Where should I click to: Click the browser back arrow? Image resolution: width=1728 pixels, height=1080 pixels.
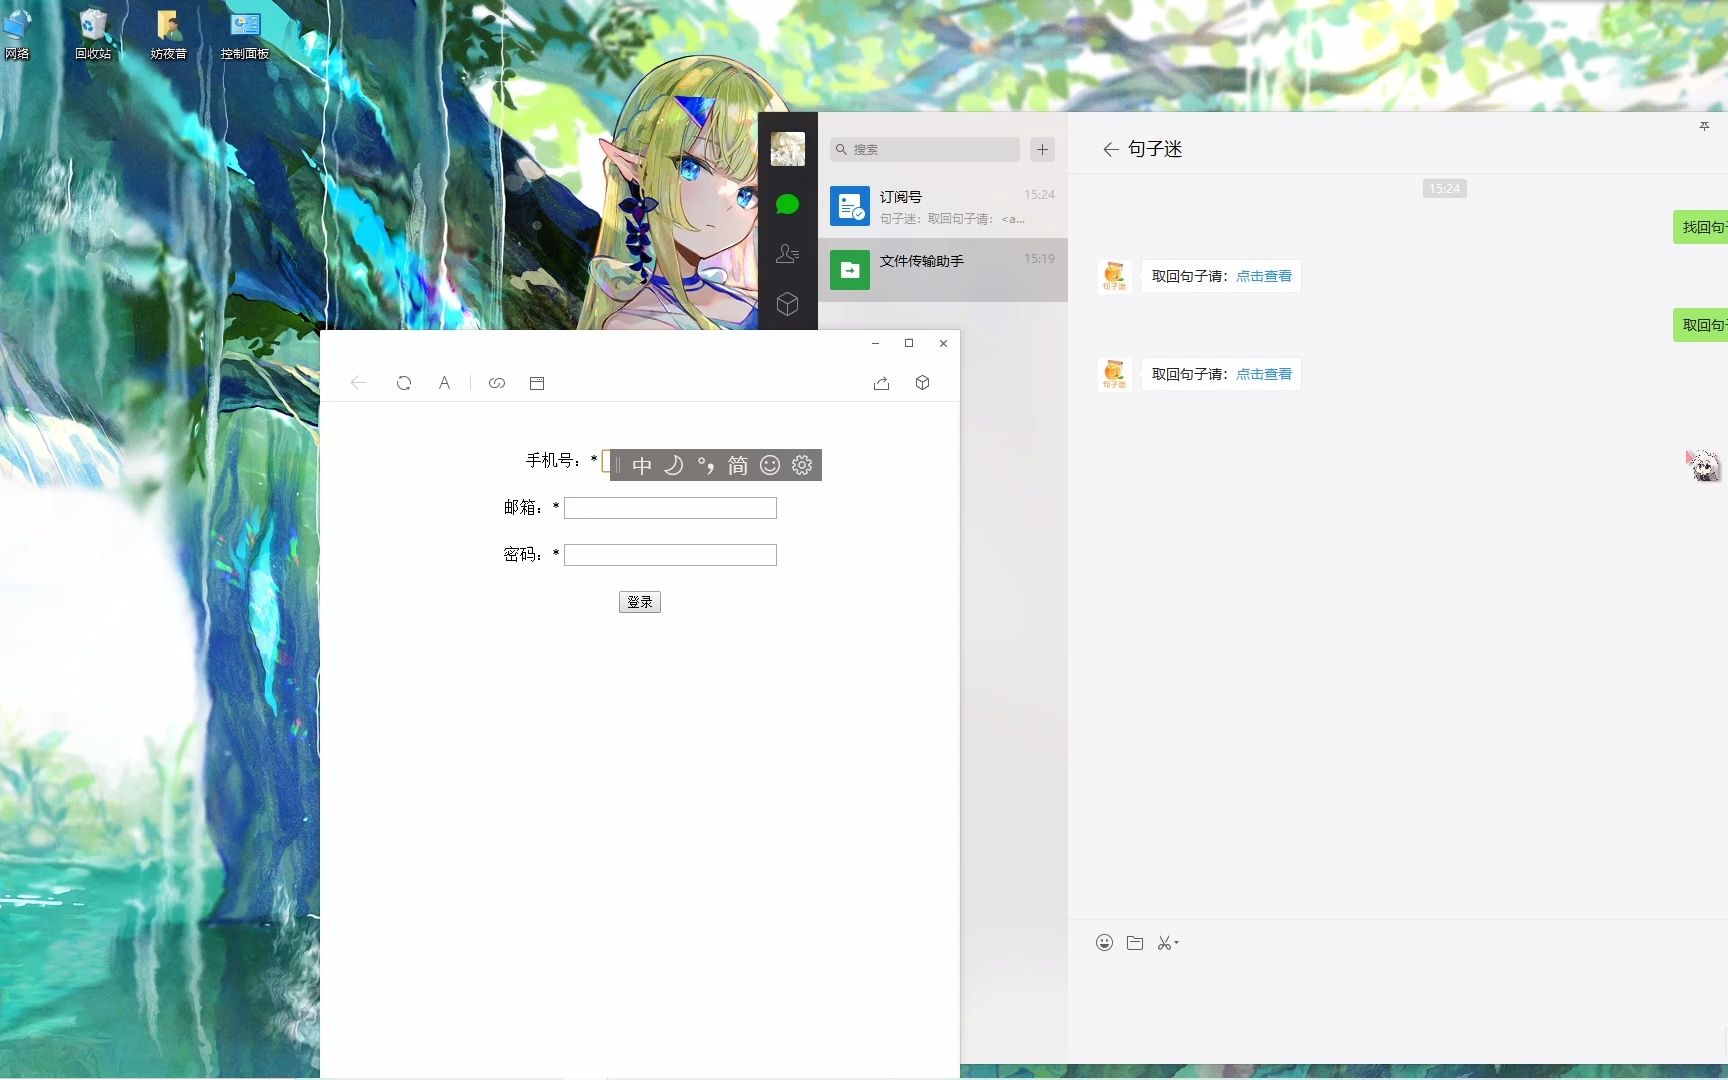tap(358, 383)
